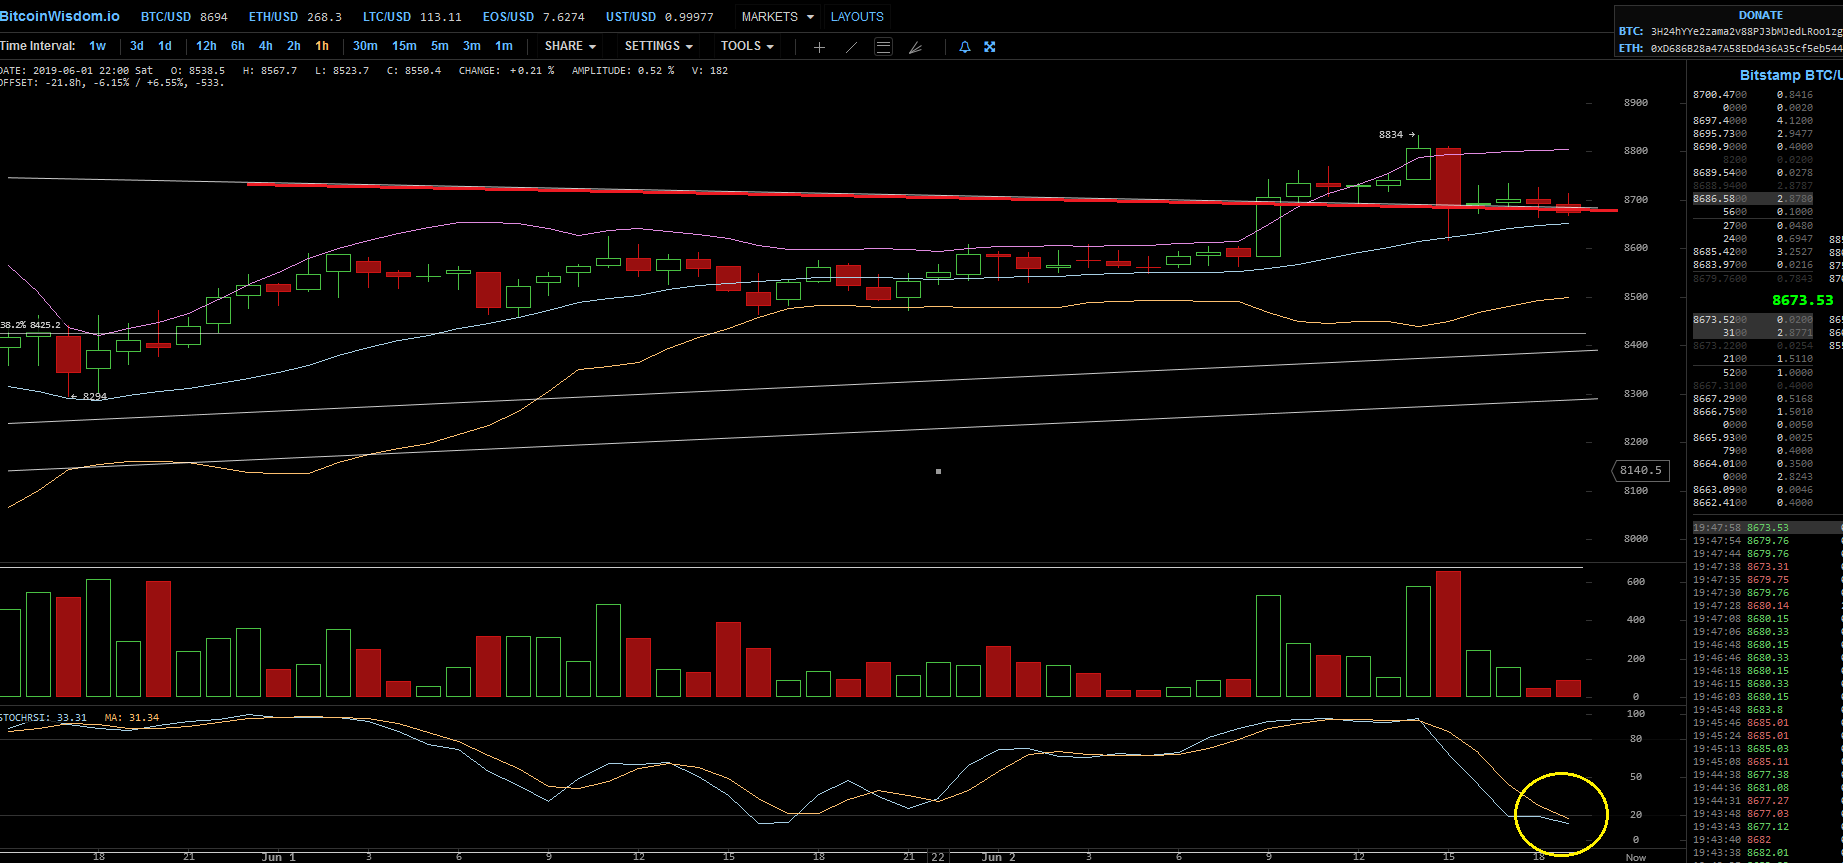Open the TOOLS dropdown menu

tap(747, 46)
